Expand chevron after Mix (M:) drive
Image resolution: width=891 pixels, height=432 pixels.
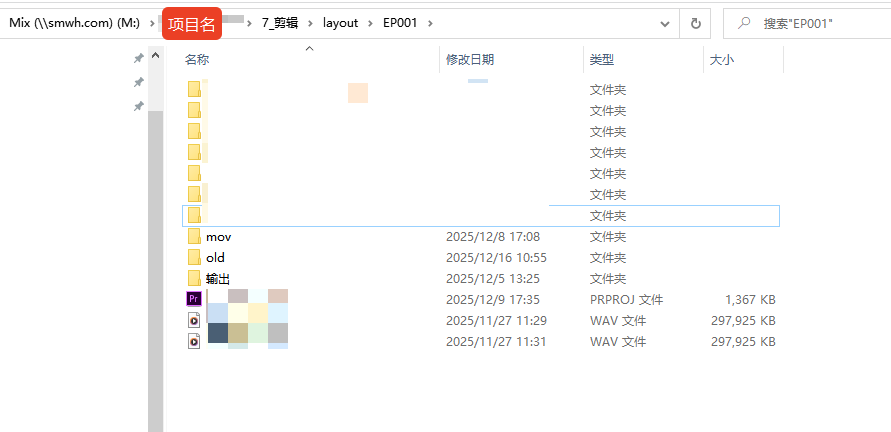click(152, 23)
